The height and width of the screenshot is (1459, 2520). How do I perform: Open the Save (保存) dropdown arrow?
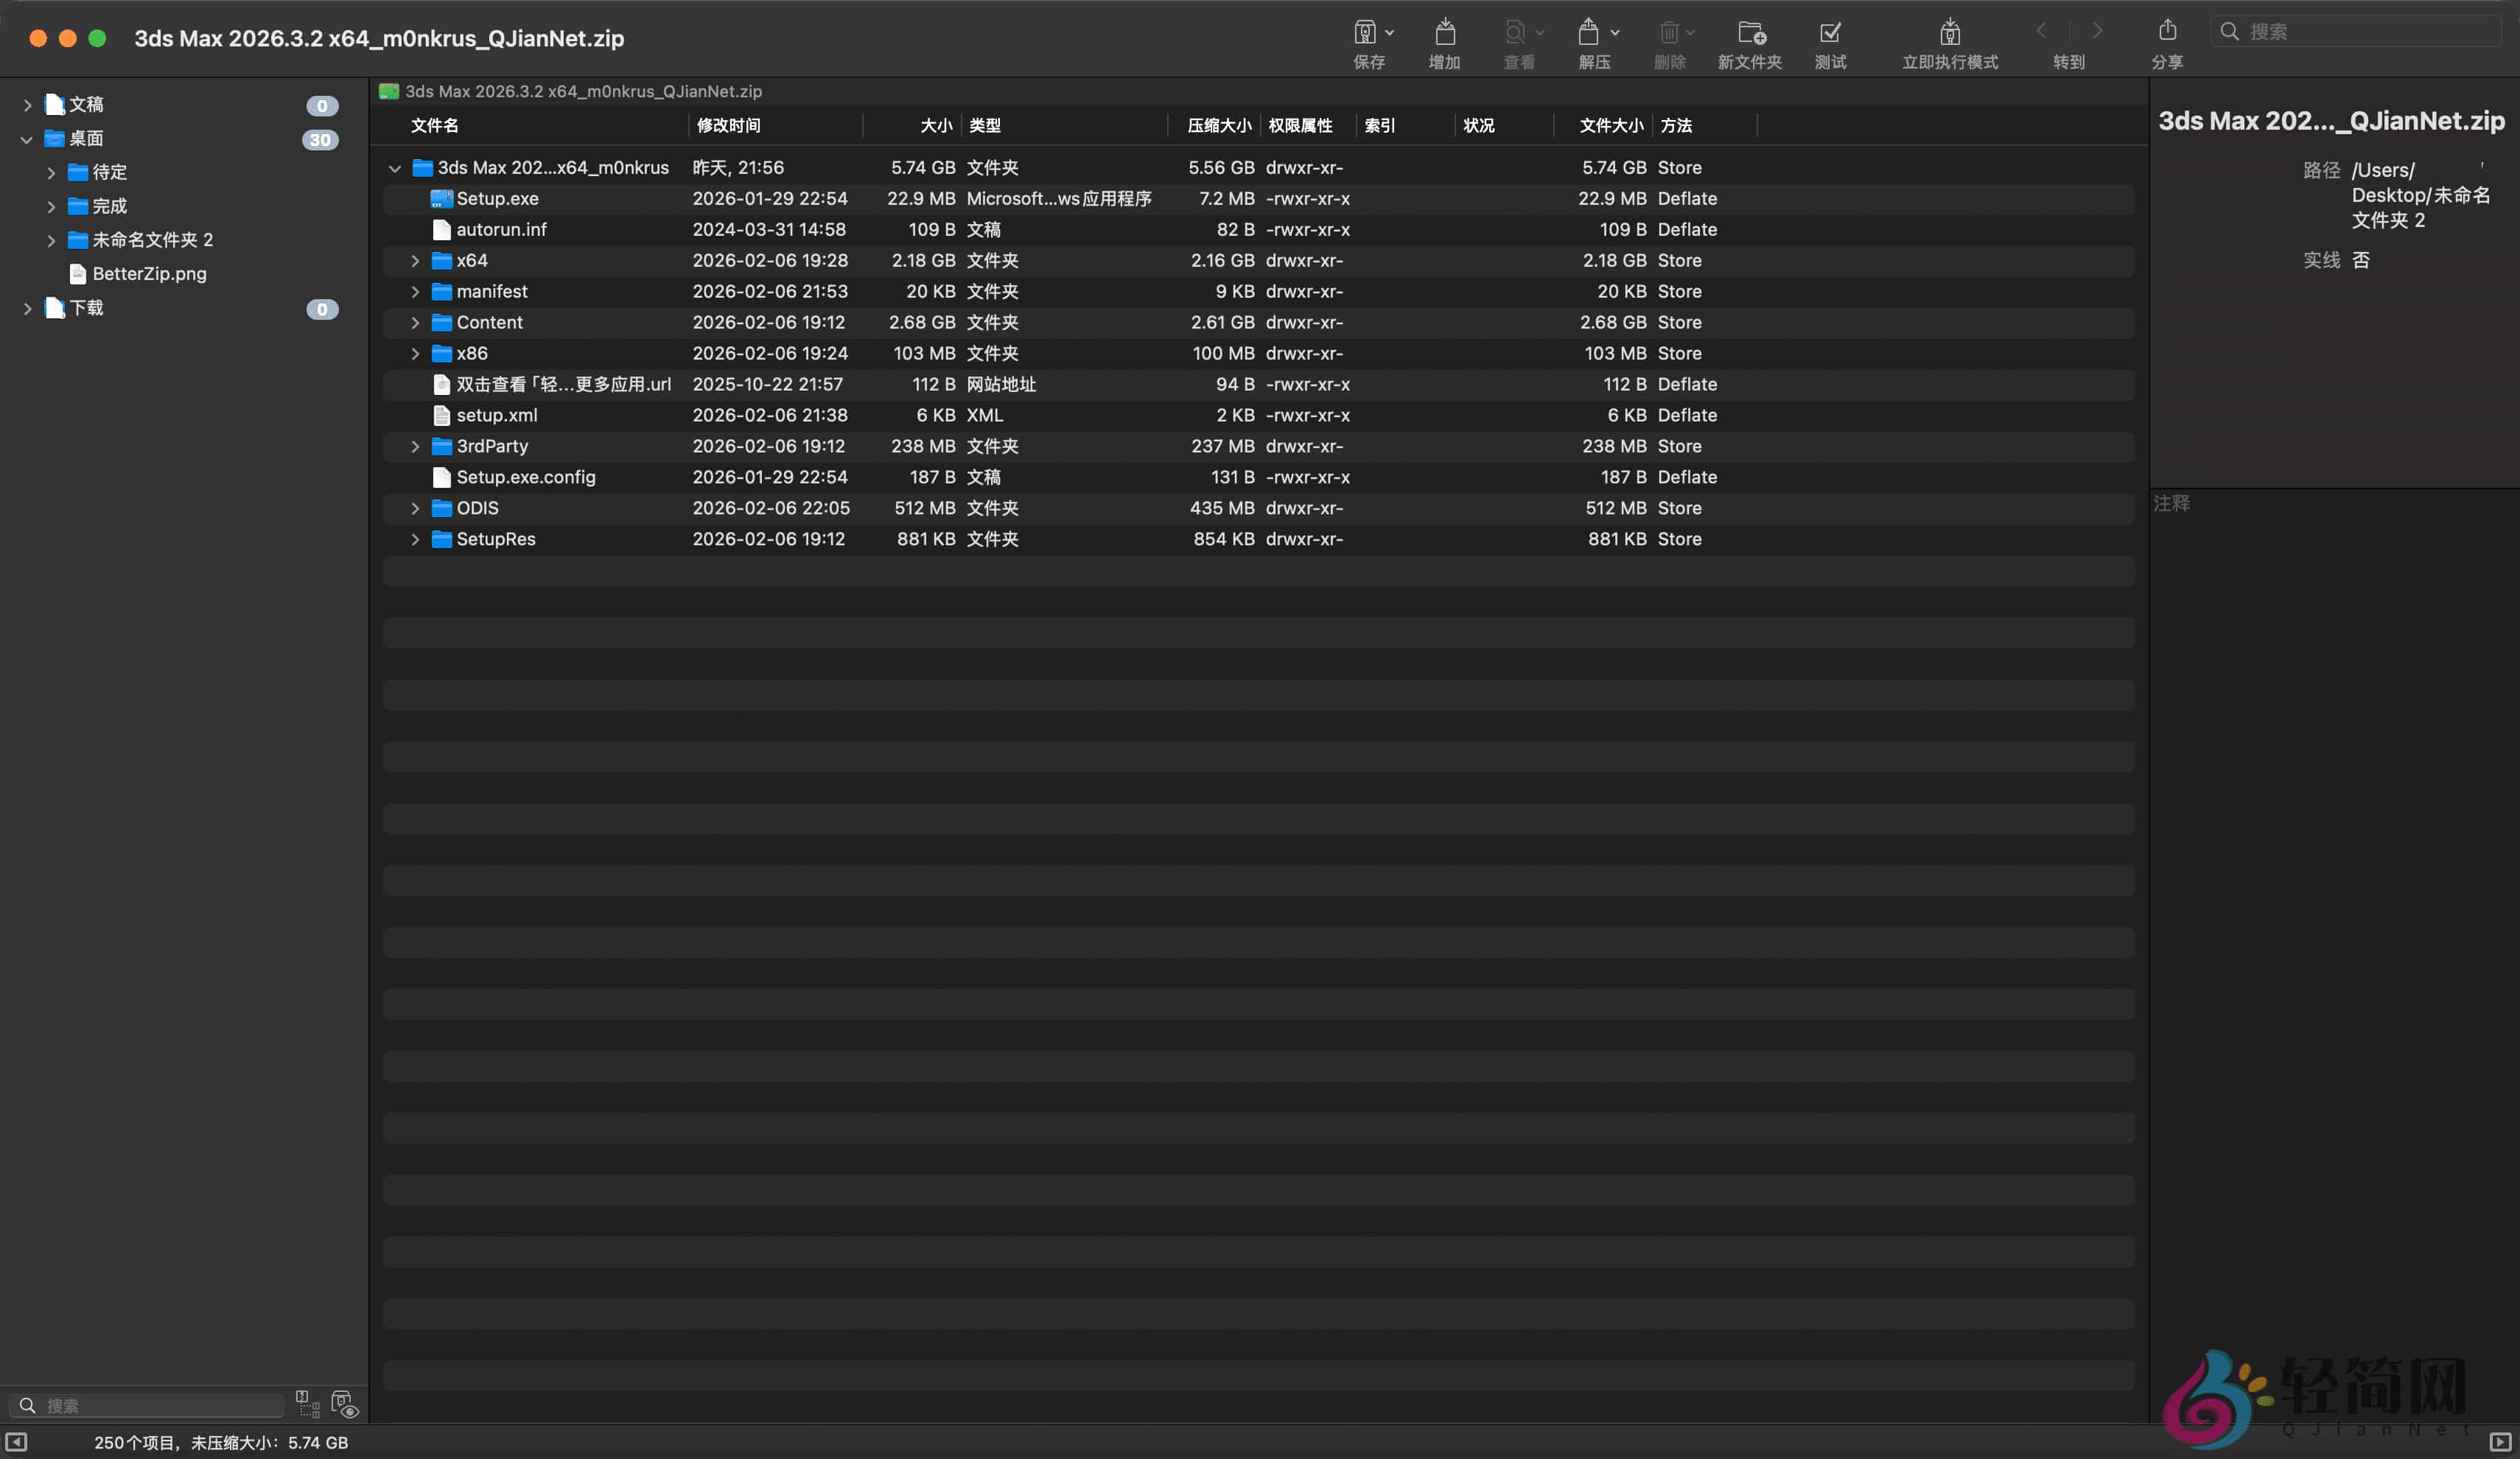[x=1390, y=33]
